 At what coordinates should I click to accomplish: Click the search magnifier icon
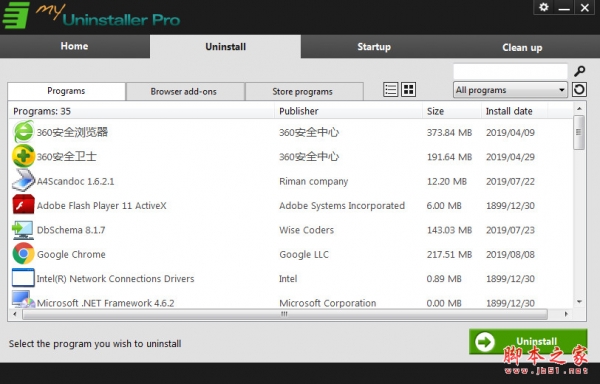[x=579, y=71]
